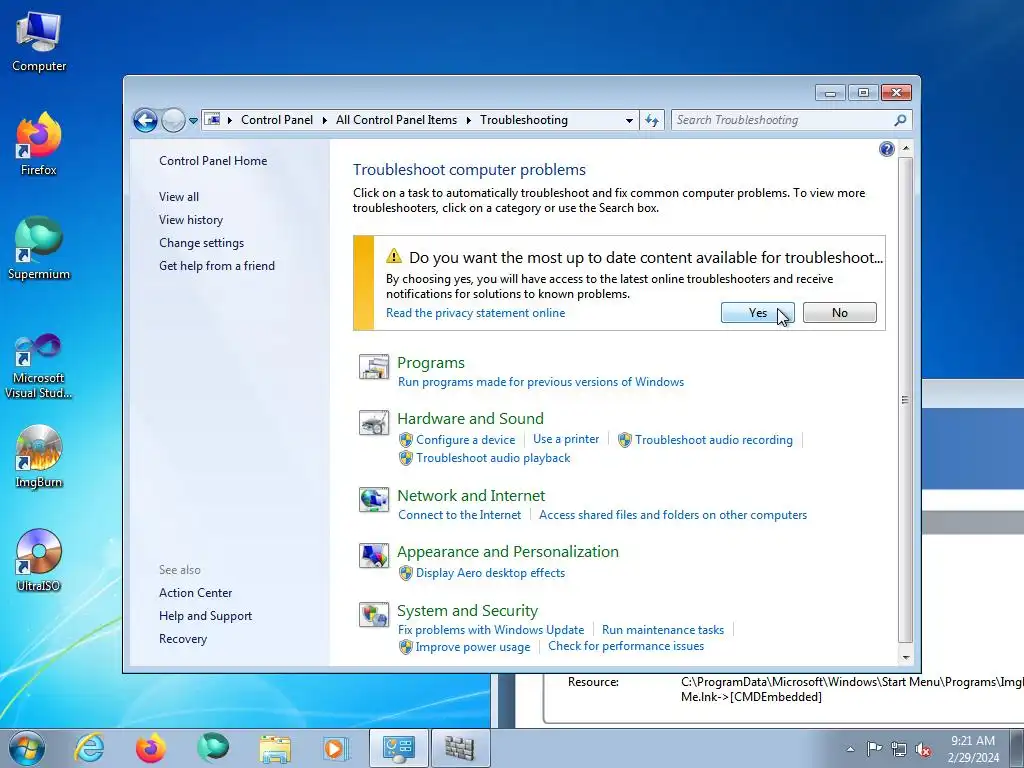Viewport: 1024px width, 768px height.
Task: Click the vertical scrollbar down arrow
Action: pos(906,658)
